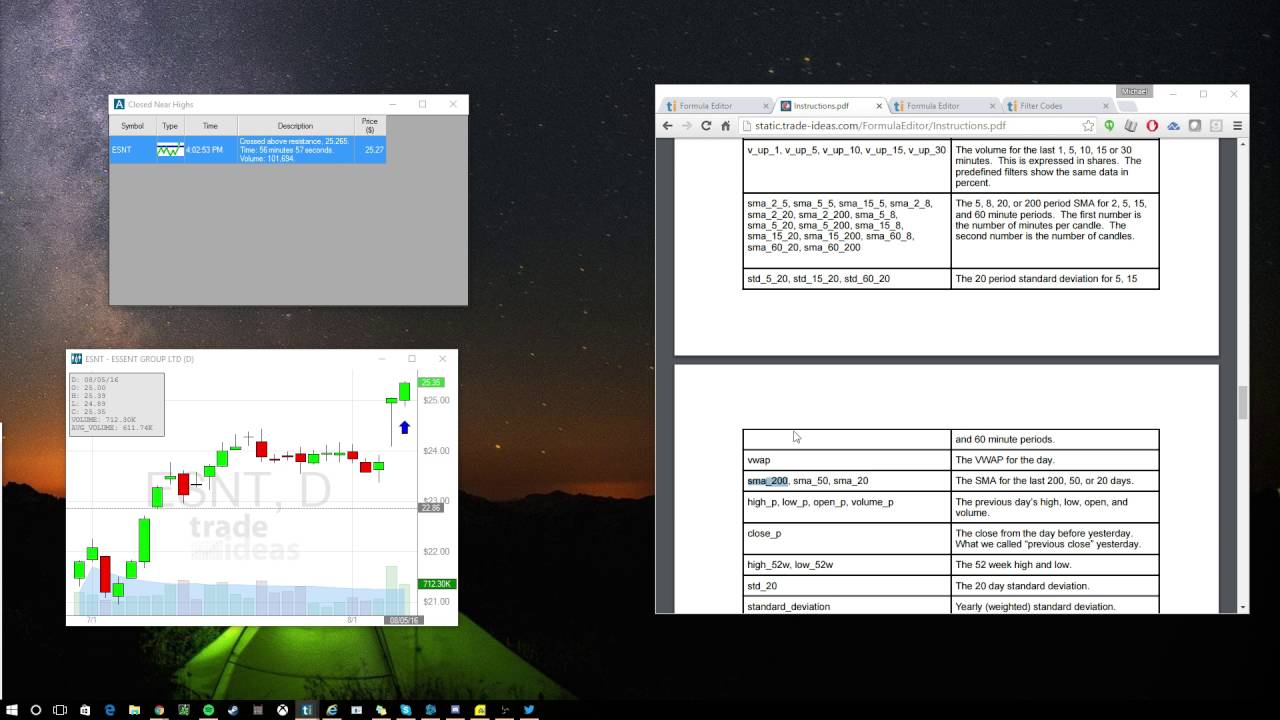The height and width of the screenshot is (720, 1280).
Task: Close the Instructions.pdf tab
Action: (x=879, y=106)
